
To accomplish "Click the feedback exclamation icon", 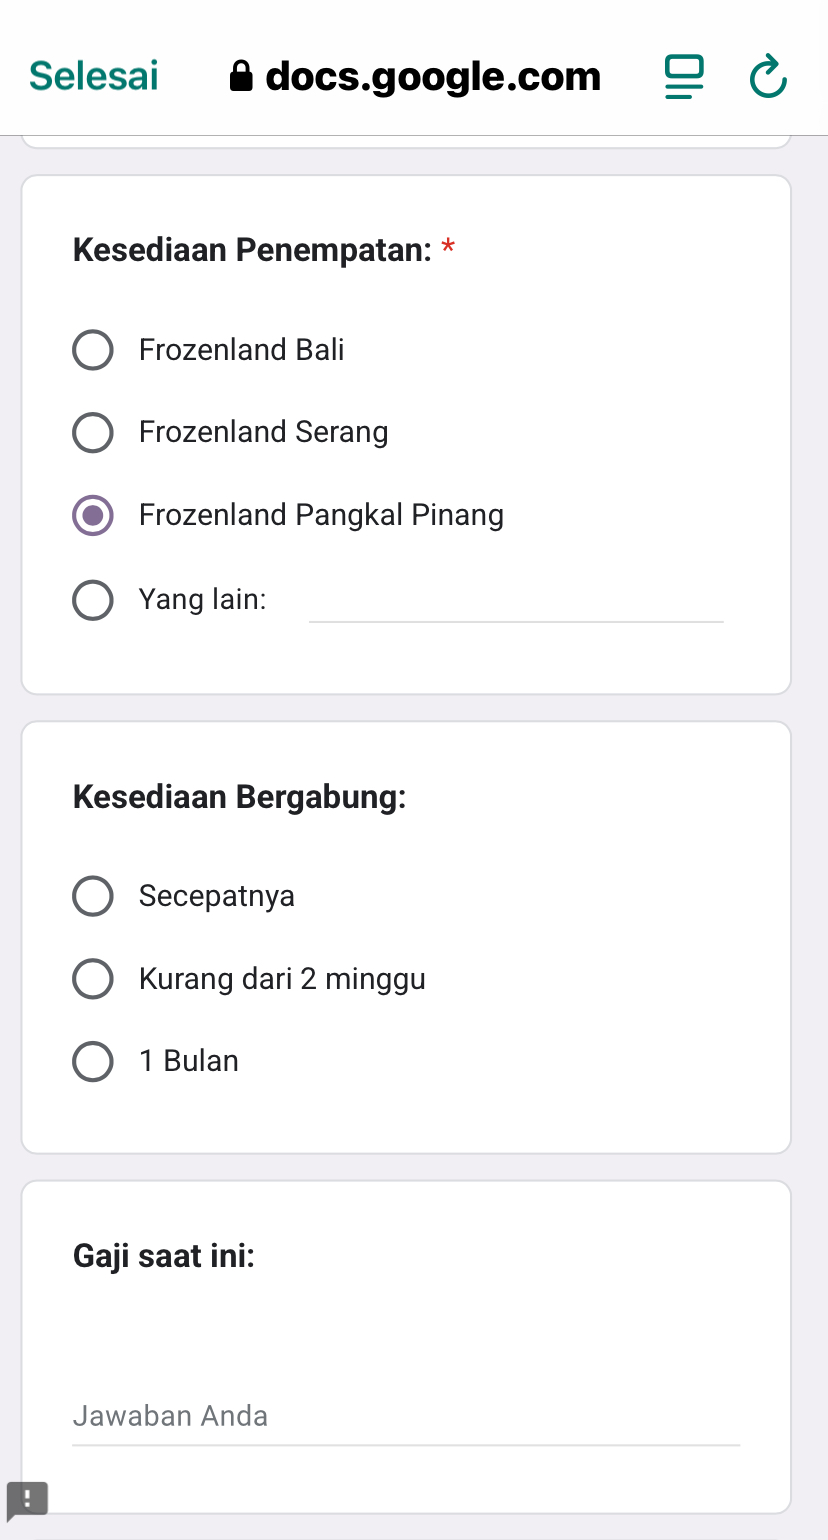I will pos(27,1498).
